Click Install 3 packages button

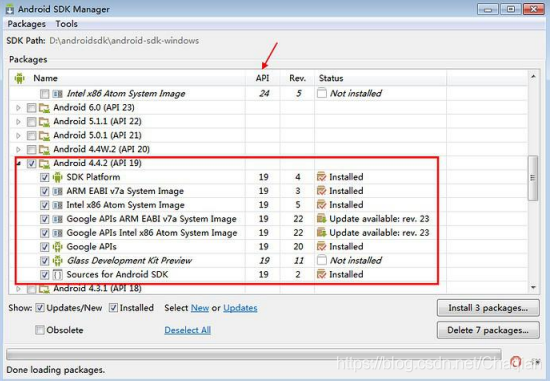point(488,308)
